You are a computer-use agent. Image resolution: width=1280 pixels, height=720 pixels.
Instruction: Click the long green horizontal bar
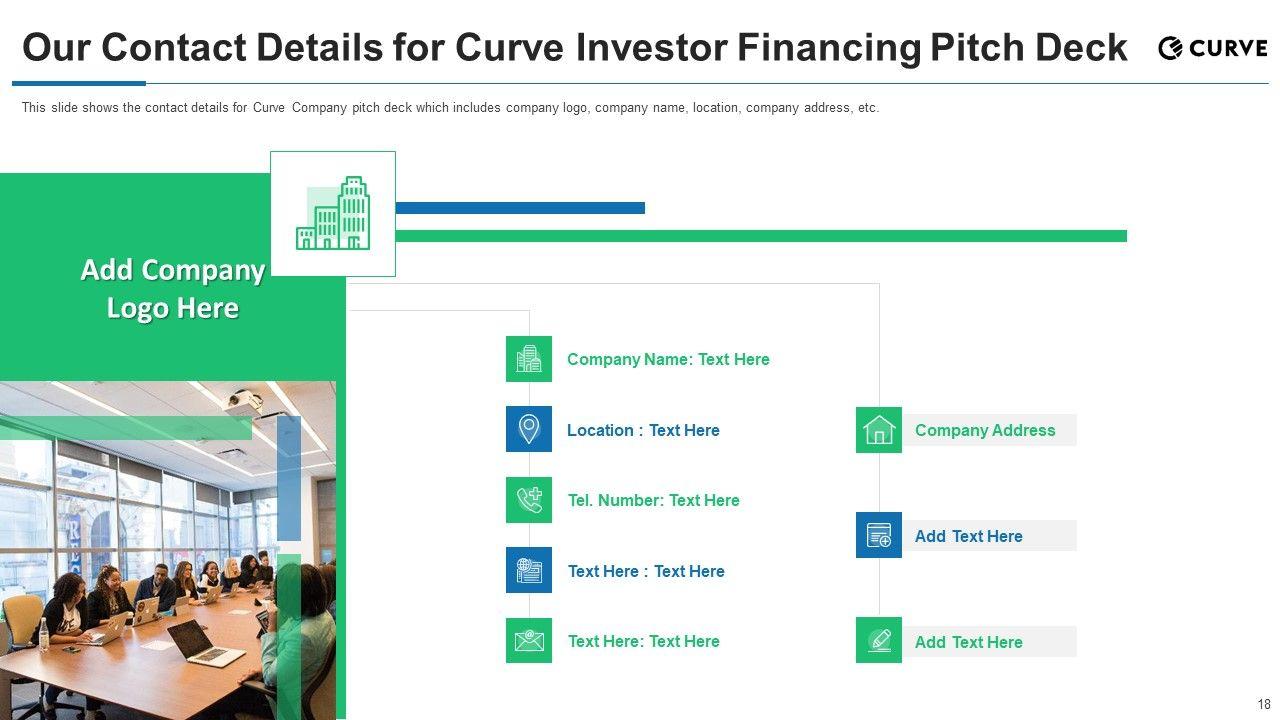click(760, 236)
